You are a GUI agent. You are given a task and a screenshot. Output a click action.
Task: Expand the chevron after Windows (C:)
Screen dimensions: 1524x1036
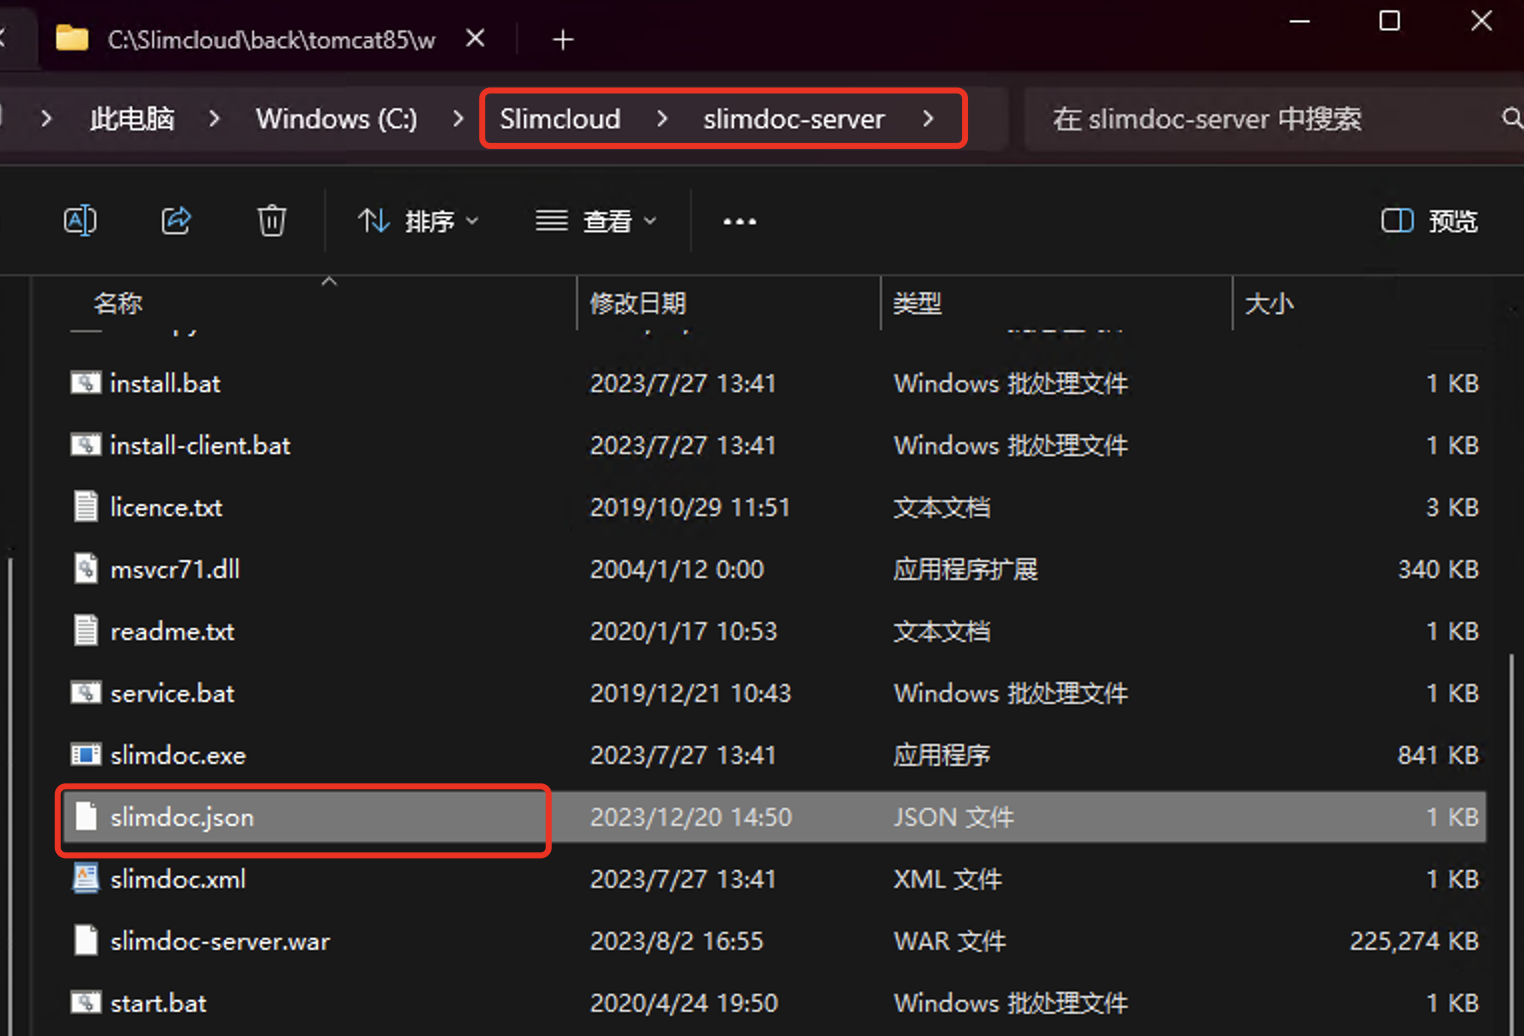[458, 119]
